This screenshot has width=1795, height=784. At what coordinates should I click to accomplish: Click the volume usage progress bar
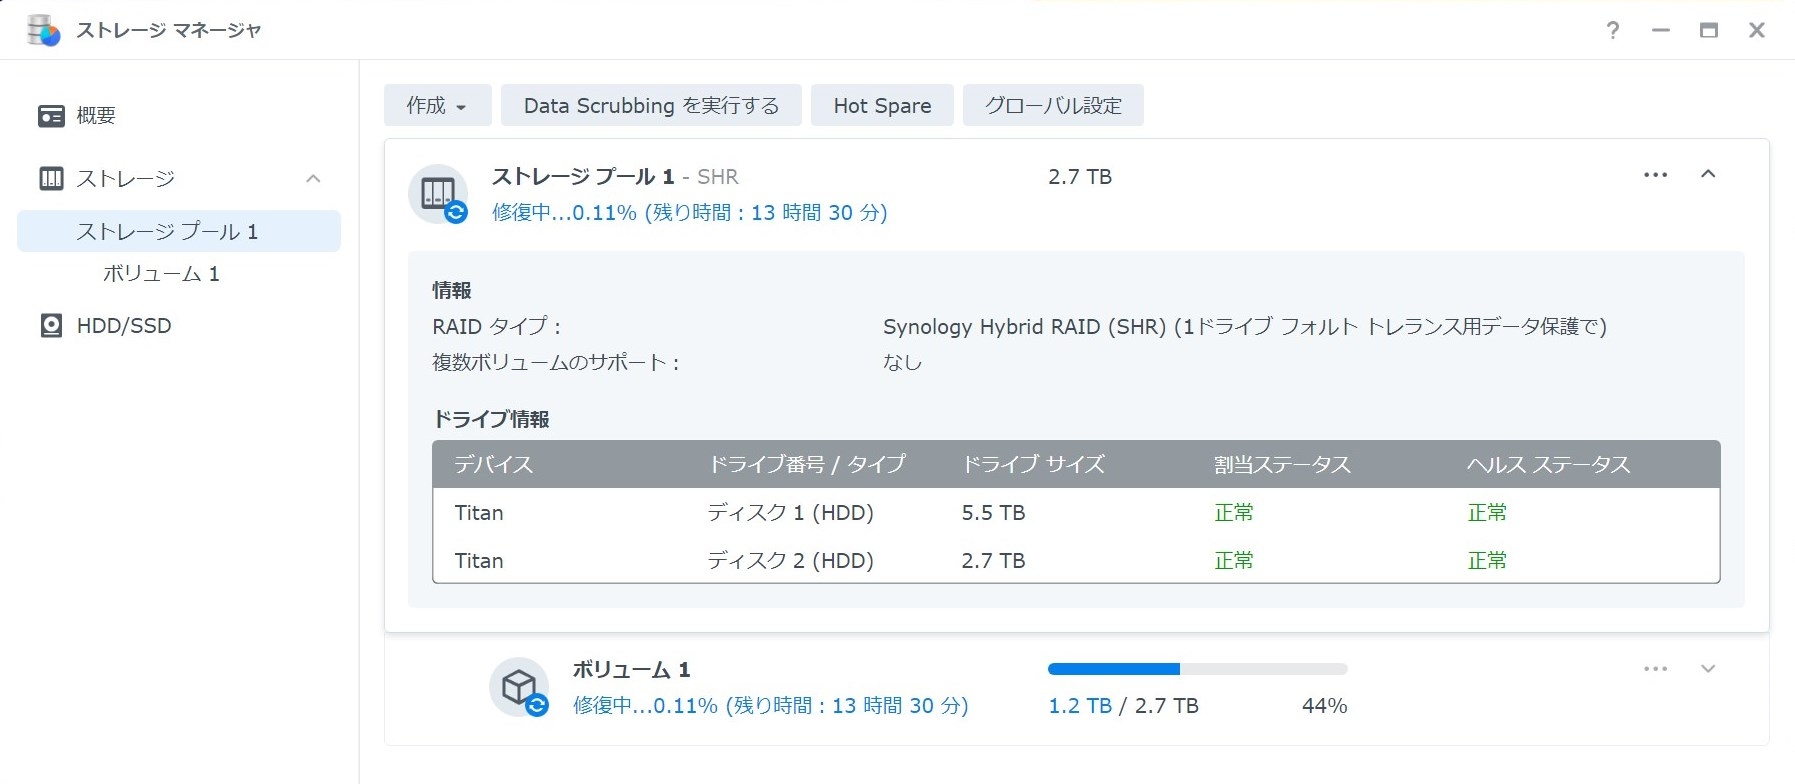coord(1197,669)
